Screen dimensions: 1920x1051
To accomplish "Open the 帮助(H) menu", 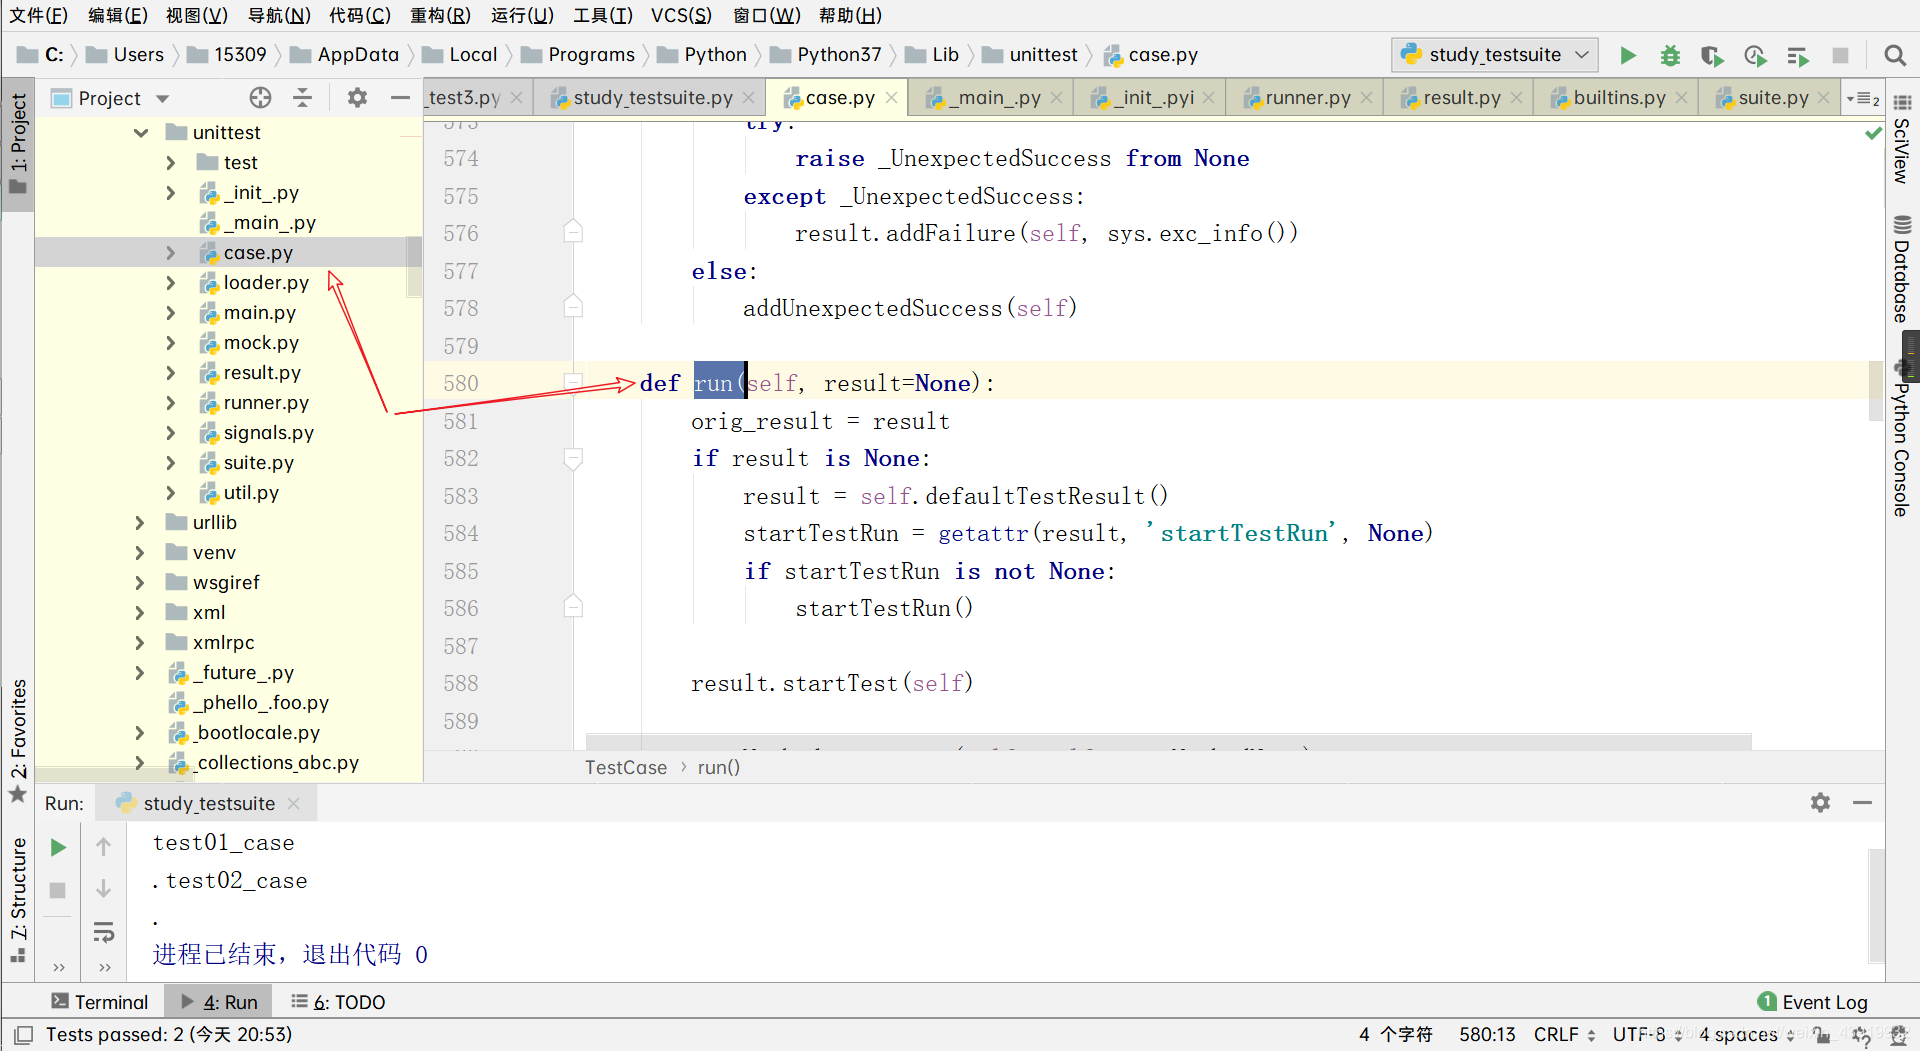I will (850, 15).
